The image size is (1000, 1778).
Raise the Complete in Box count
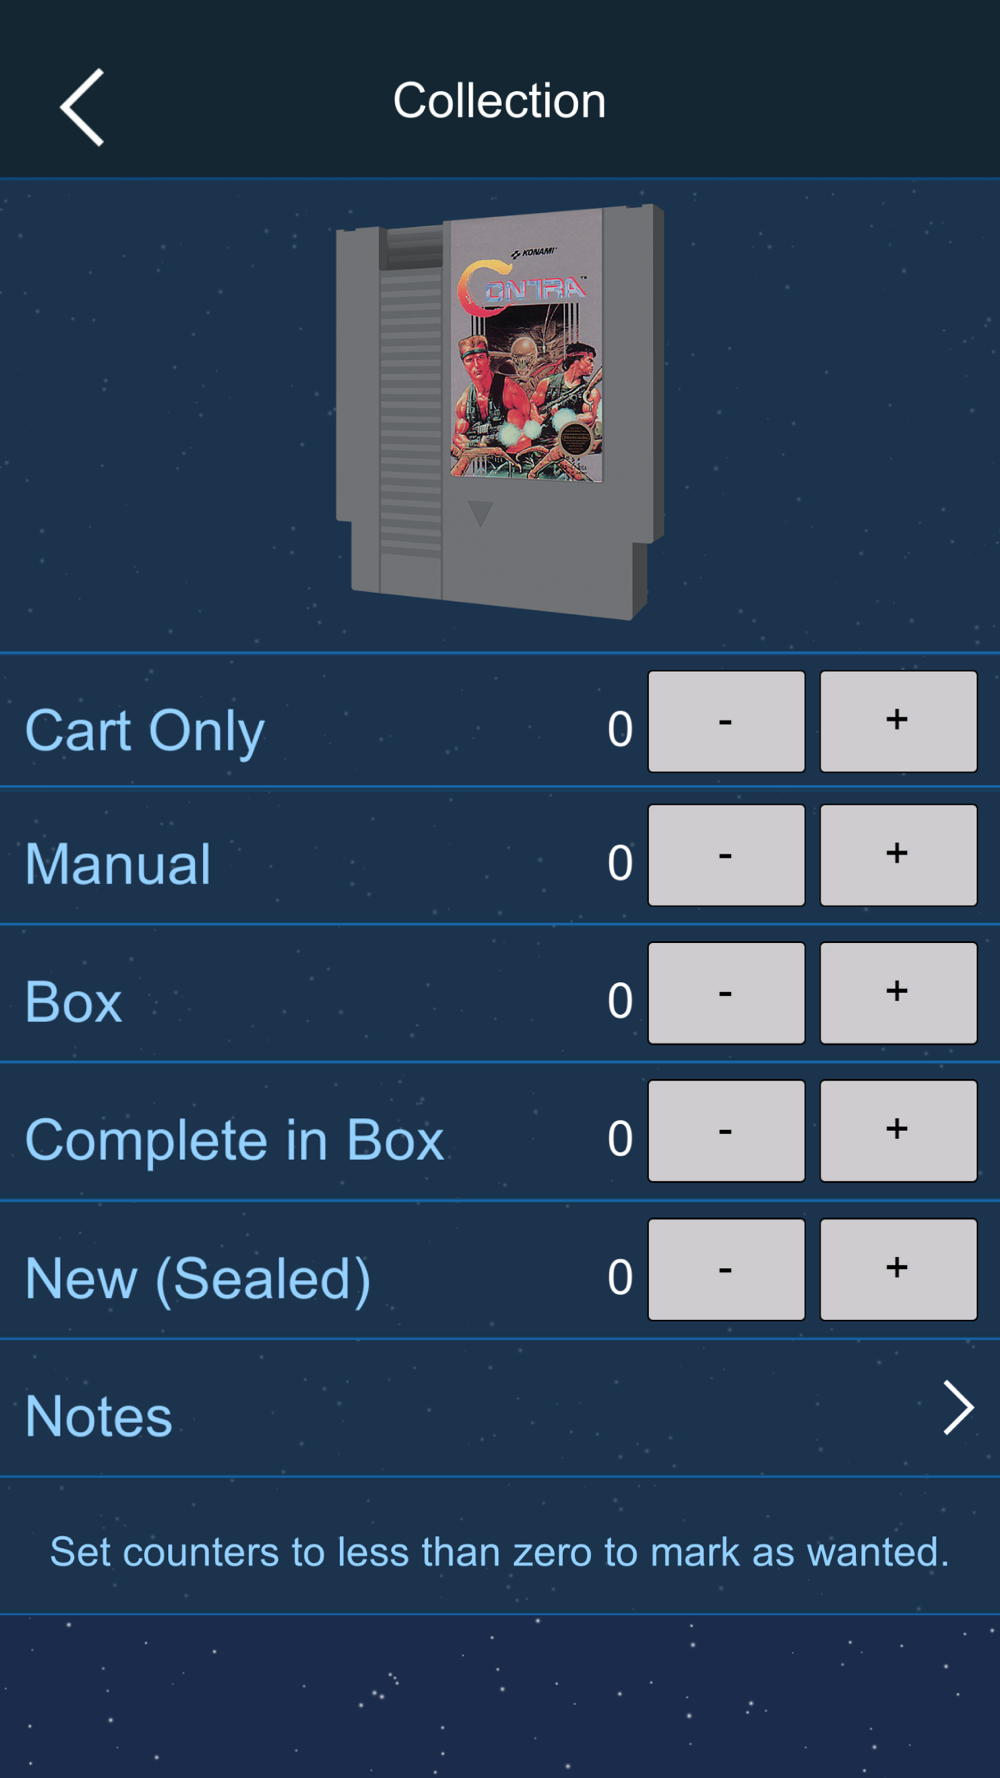(x=898, y=1131)
